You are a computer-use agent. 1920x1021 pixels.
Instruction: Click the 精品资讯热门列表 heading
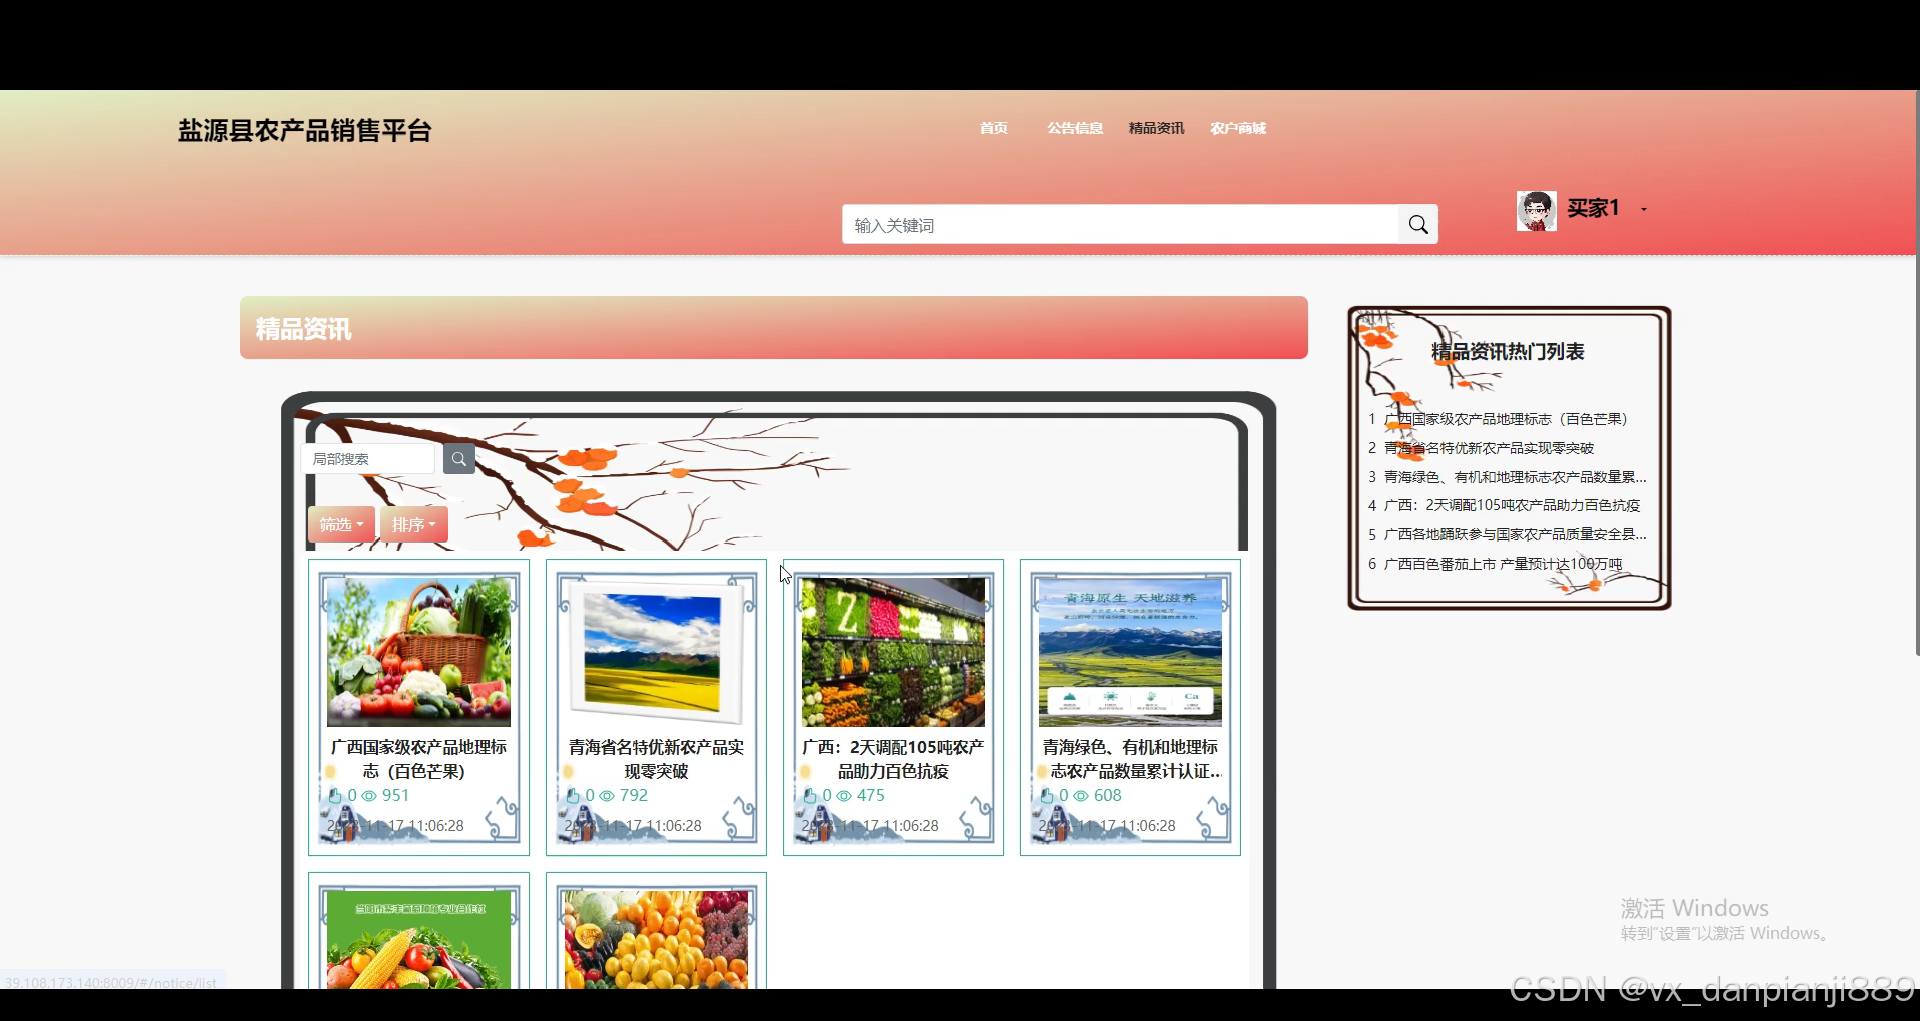point(1507,352)
